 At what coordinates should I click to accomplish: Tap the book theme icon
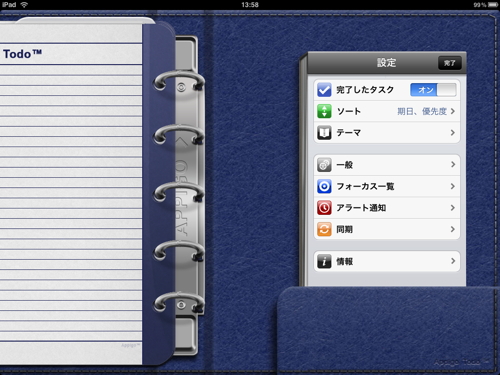click(x=324, y=133)
